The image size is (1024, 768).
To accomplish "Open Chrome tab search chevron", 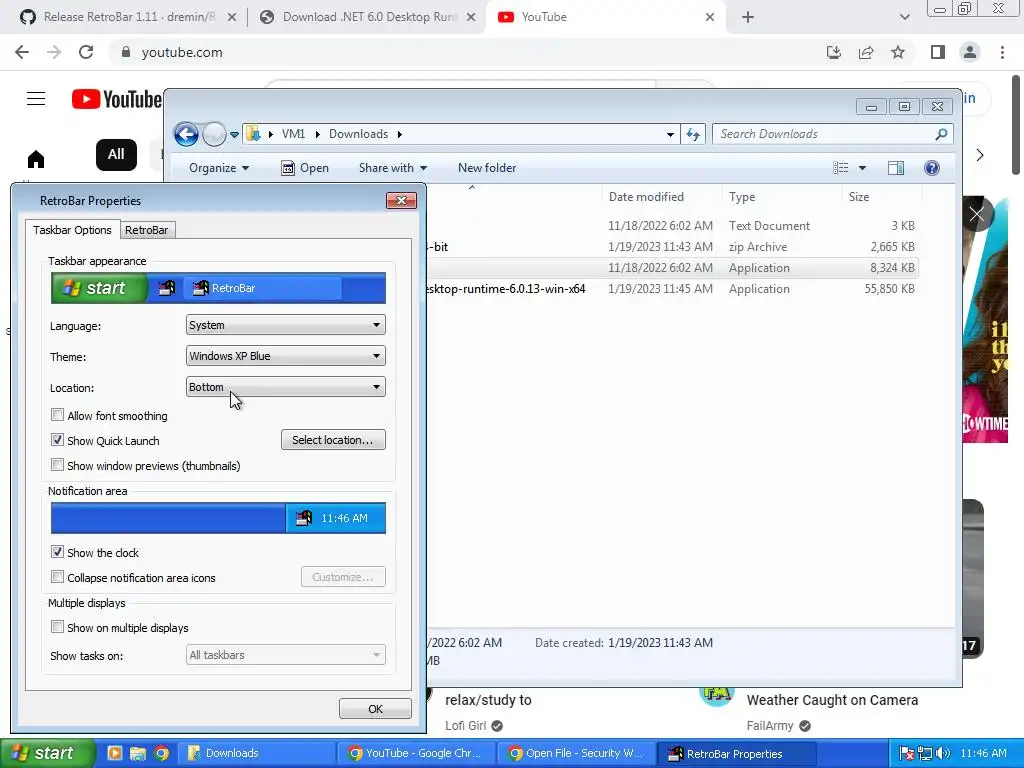I will coord(904,18).
